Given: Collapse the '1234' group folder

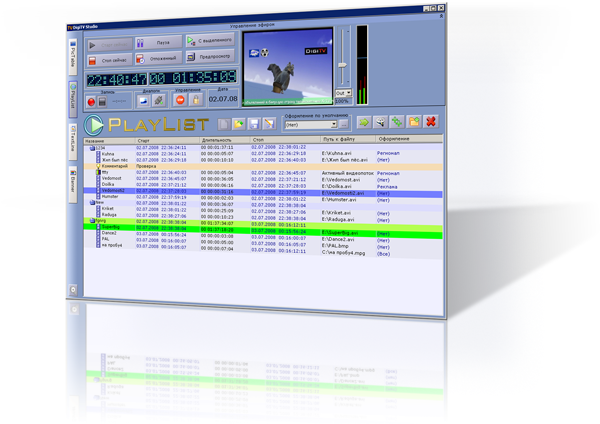Looking at the screenshot, I should coord(92,148).
